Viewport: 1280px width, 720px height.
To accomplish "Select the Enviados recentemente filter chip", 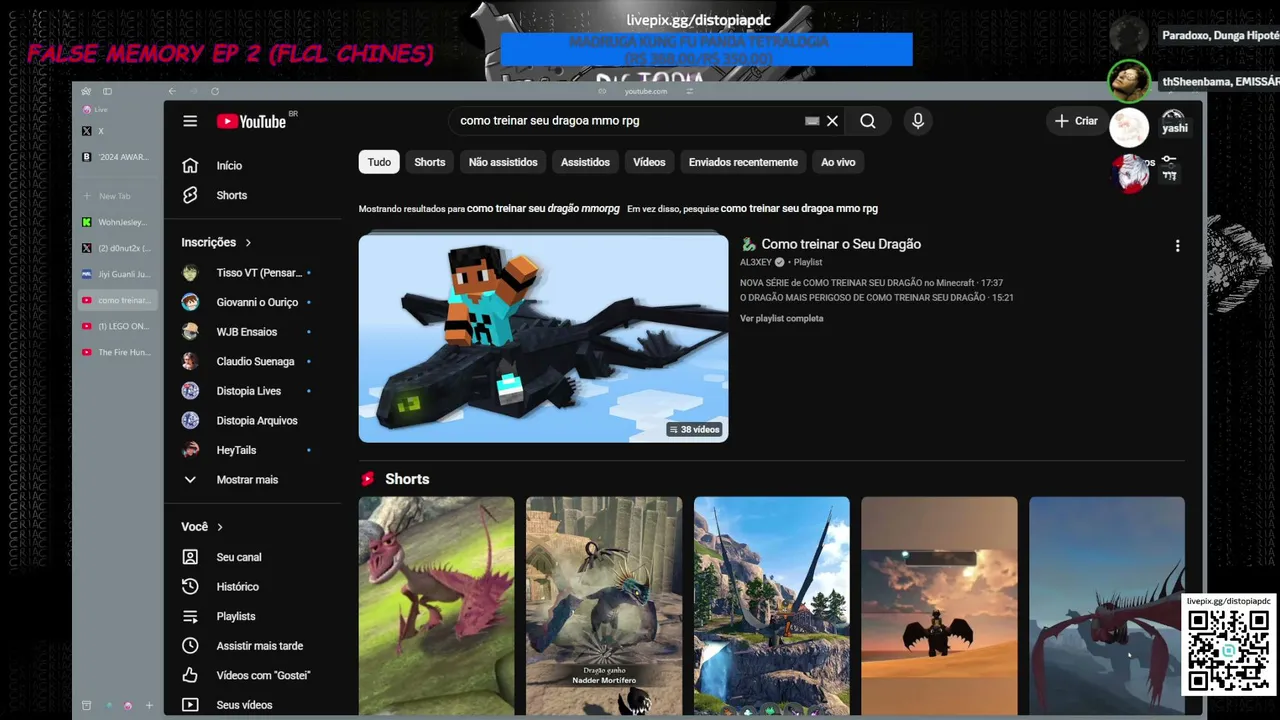I will (x=743, y=162).
